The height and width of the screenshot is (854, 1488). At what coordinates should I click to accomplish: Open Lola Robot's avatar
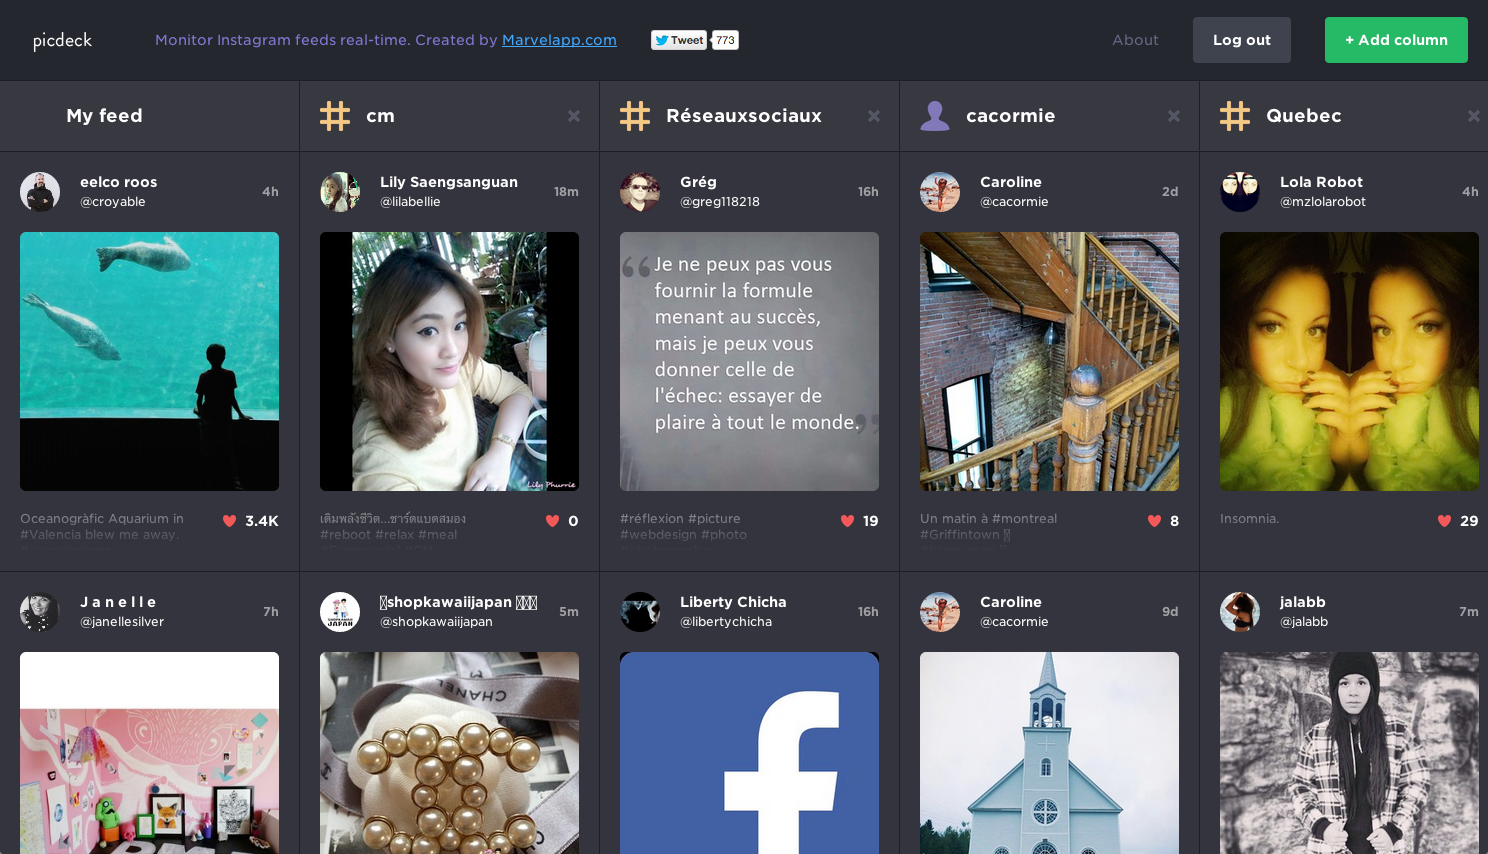(1240, 192)
